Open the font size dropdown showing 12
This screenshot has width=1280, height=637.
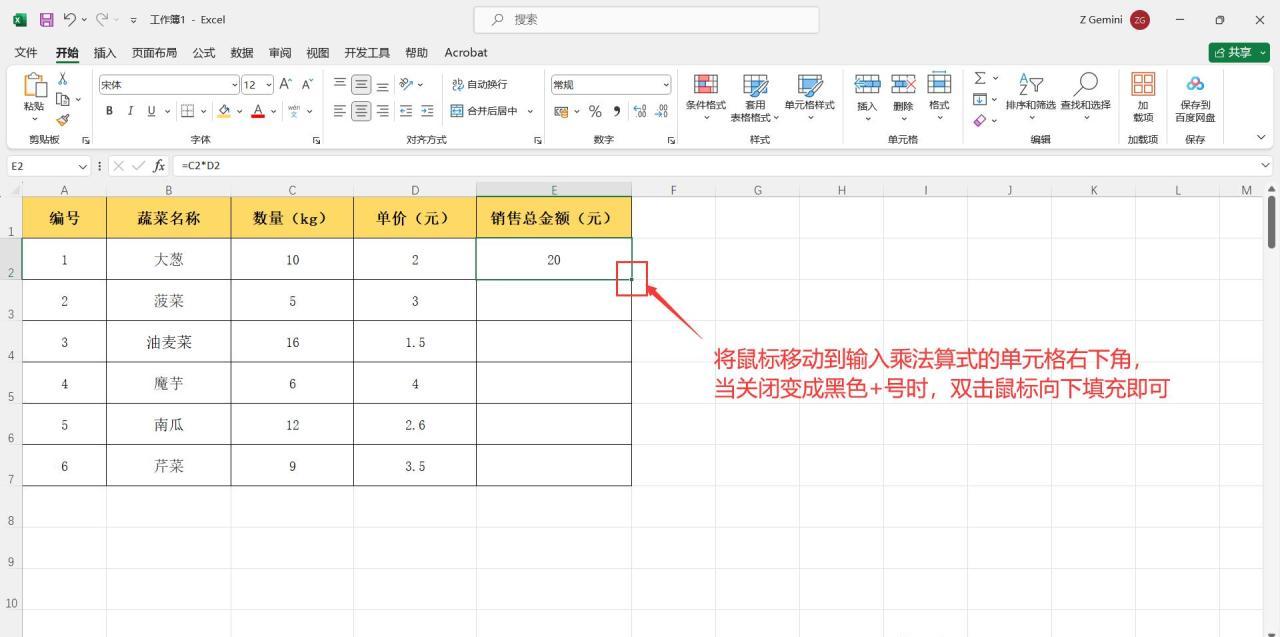tap(267, 85)
